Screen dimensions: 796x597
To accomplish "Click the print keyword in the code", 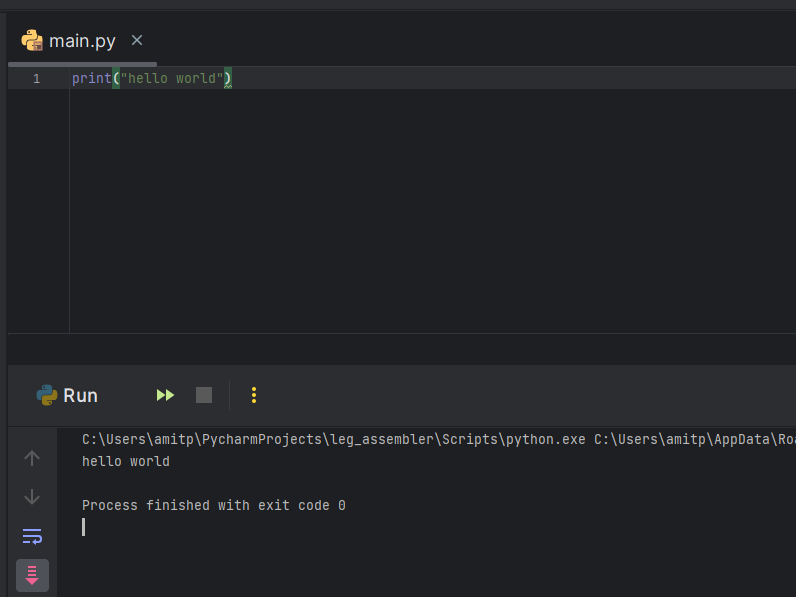I will [x=91, y=78].
